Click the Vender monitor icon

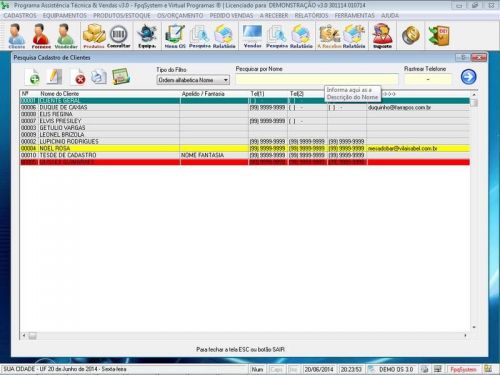coord(252,36)
